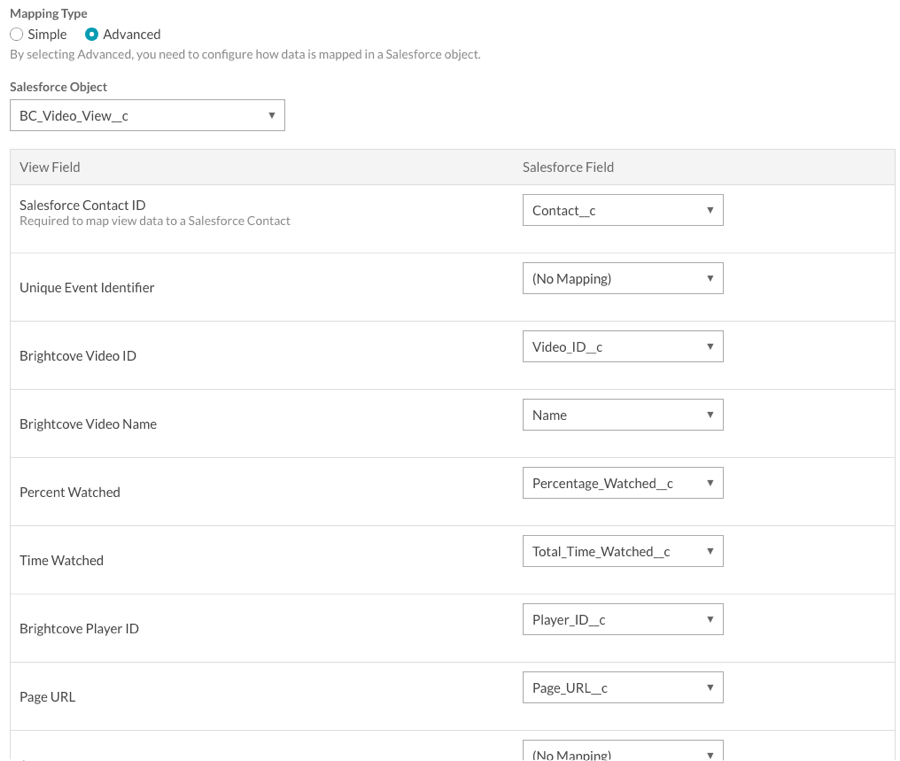This screenshot has height=761, width=900.
Task: Click the Time Watched label
Action: (x=61, y=561)
